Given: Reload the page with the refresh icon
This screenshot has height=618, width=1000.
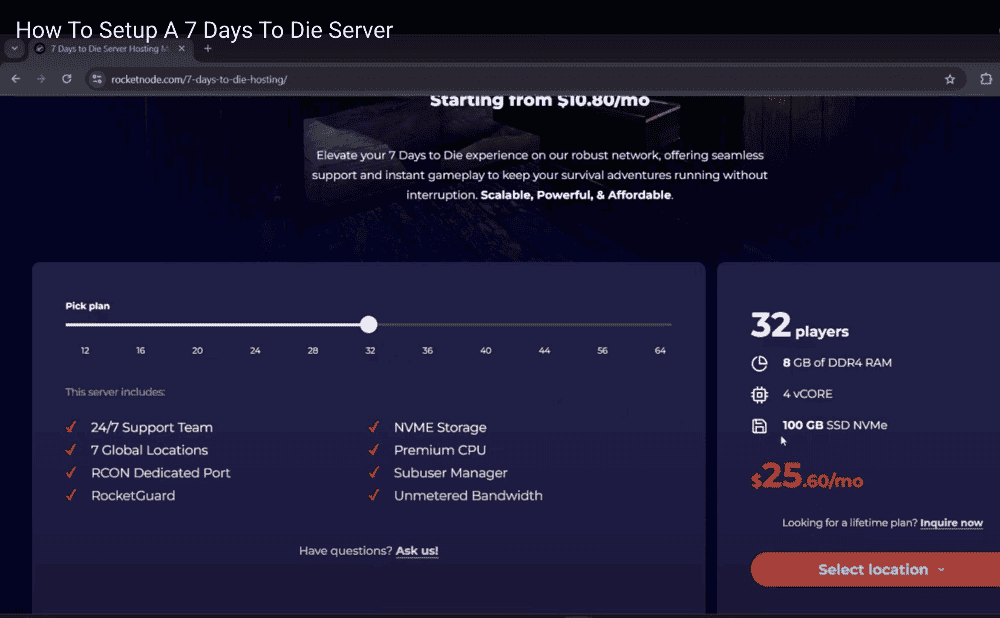Looking at the screenshot, I should [x=67, y=79].
